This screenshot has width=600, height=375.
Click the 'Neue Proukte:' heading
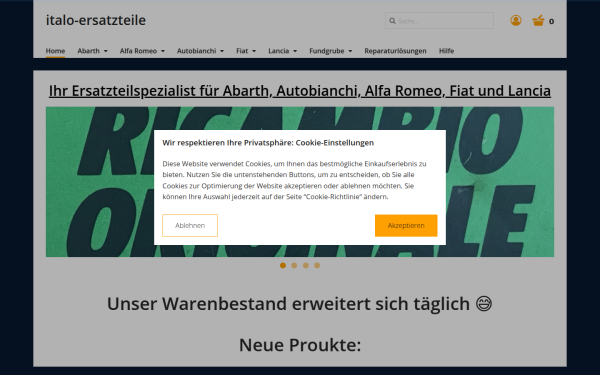point(300,345)
